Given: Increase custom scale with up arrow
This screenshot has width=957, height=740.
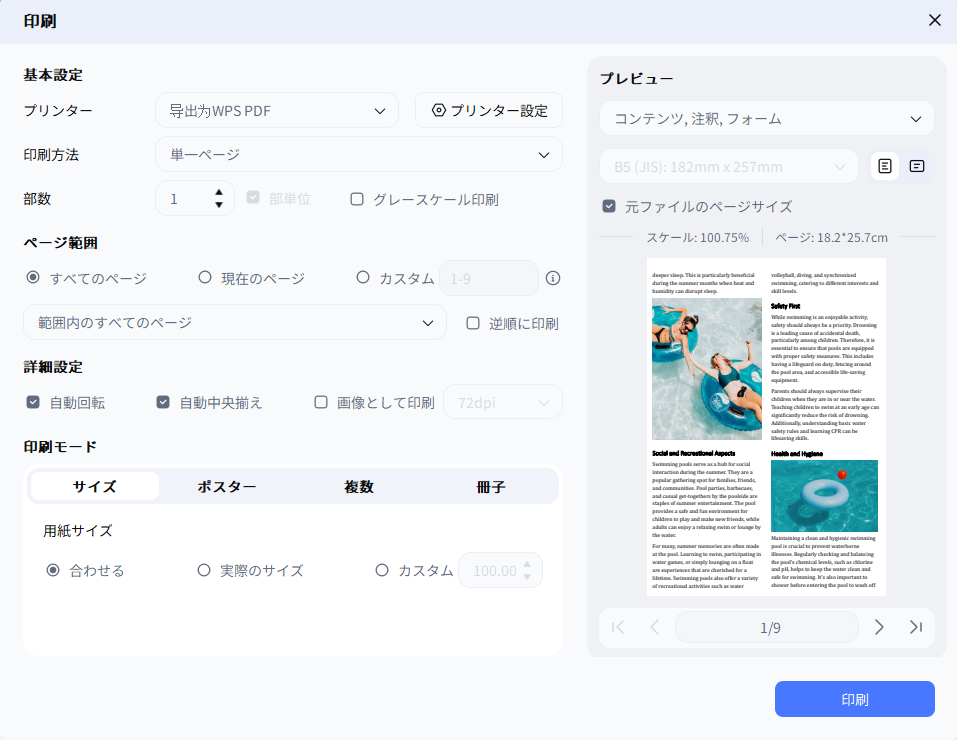Looking at the screenshot, I should click(527, 564).
